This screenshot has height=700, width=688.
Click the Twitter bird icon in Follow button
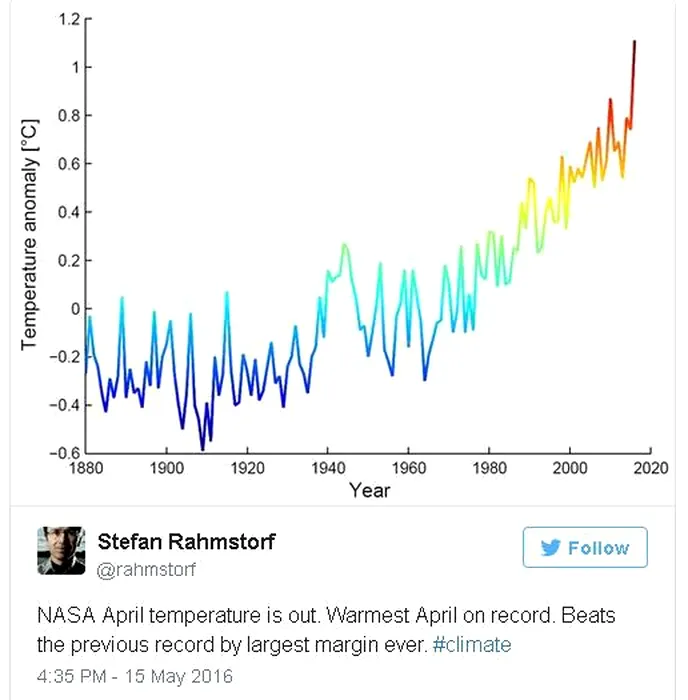point(551,548)
